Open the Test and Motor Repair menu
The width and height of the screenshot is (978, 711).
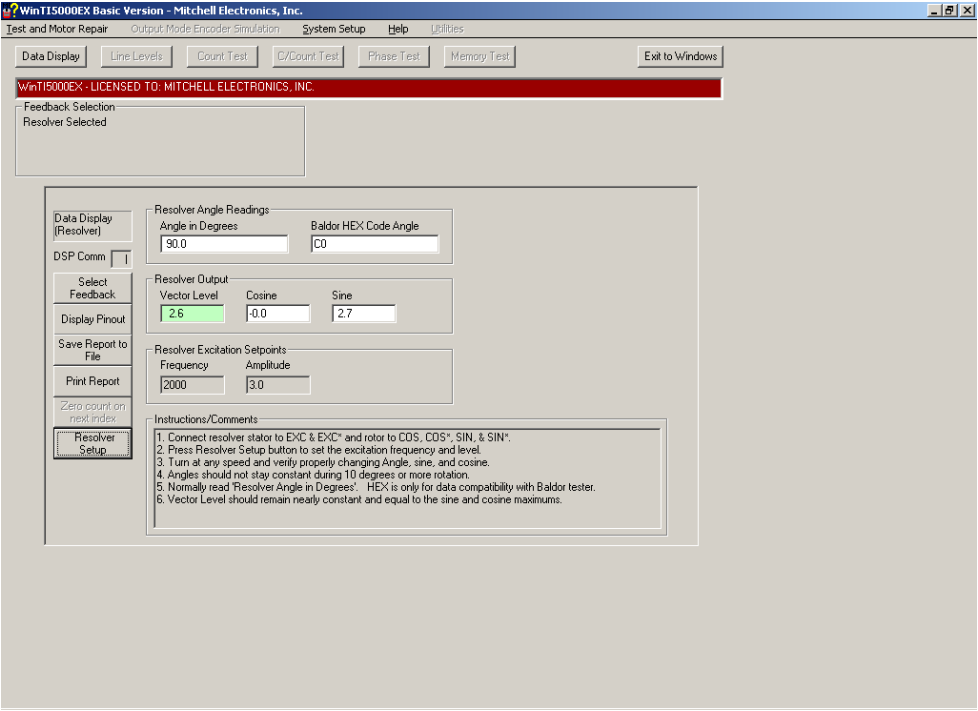click(57, 29)
